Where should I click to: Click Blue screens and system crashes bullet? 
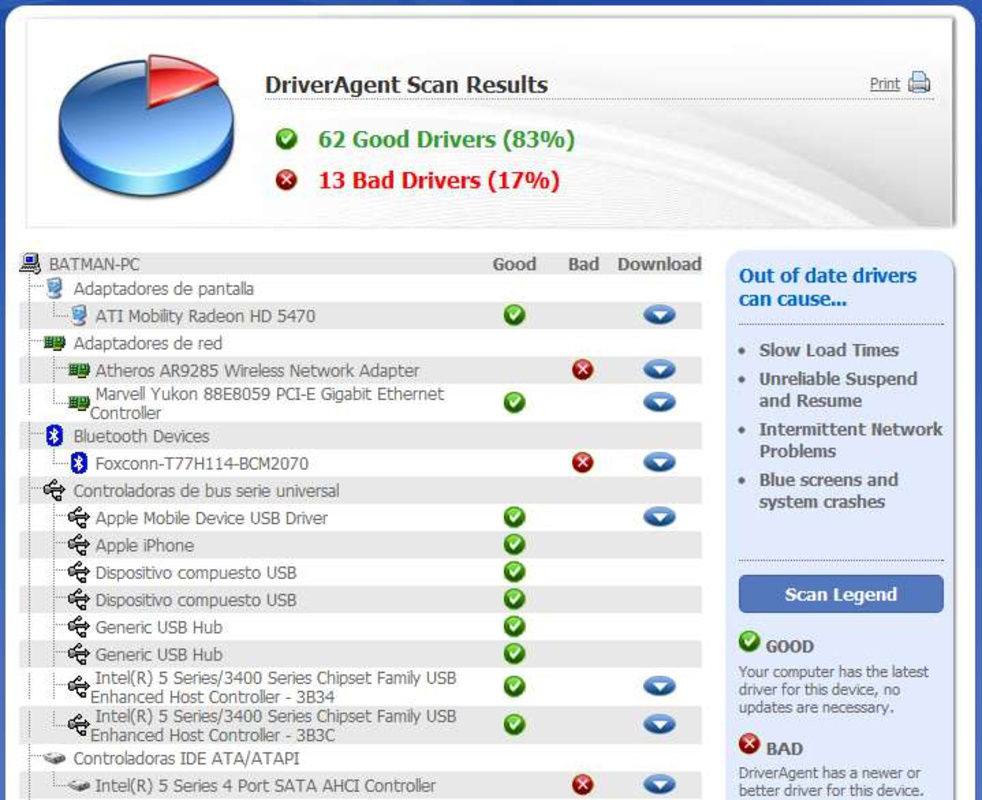click(x=828, y=491)
